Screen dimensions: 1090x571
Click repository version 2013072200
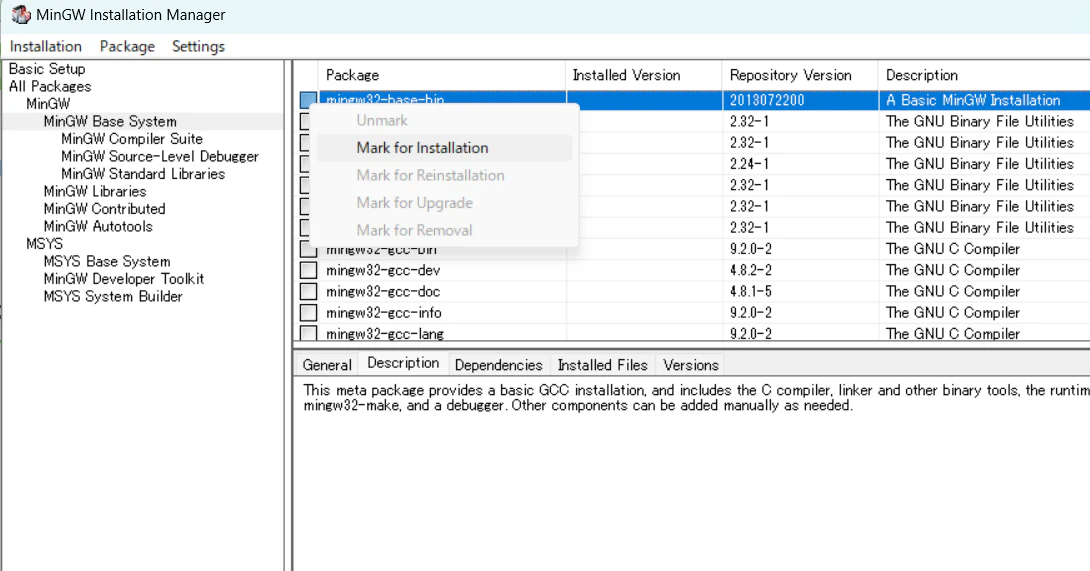767,100
